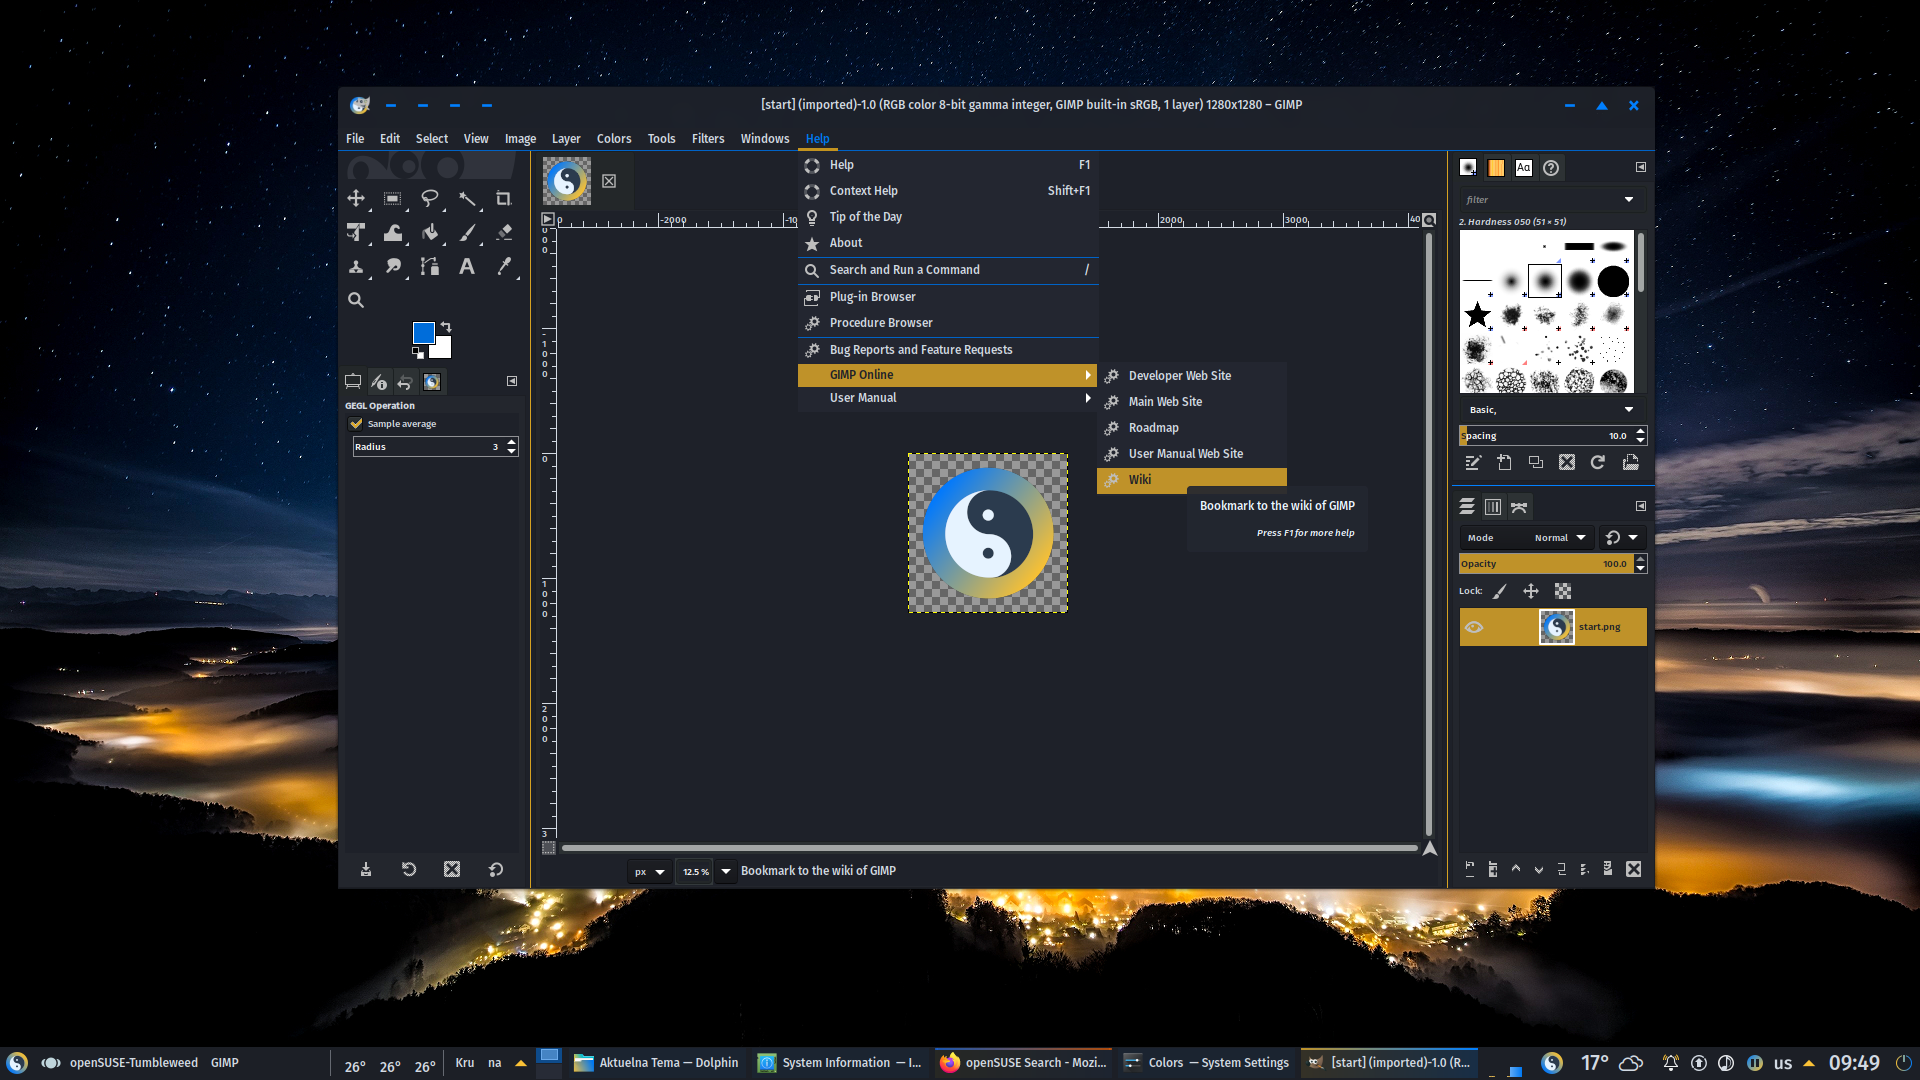Open the px unit dropdown in status bar
Image resolution: width=1920 pixels, height=1080 pixels.
click(649, 872)
